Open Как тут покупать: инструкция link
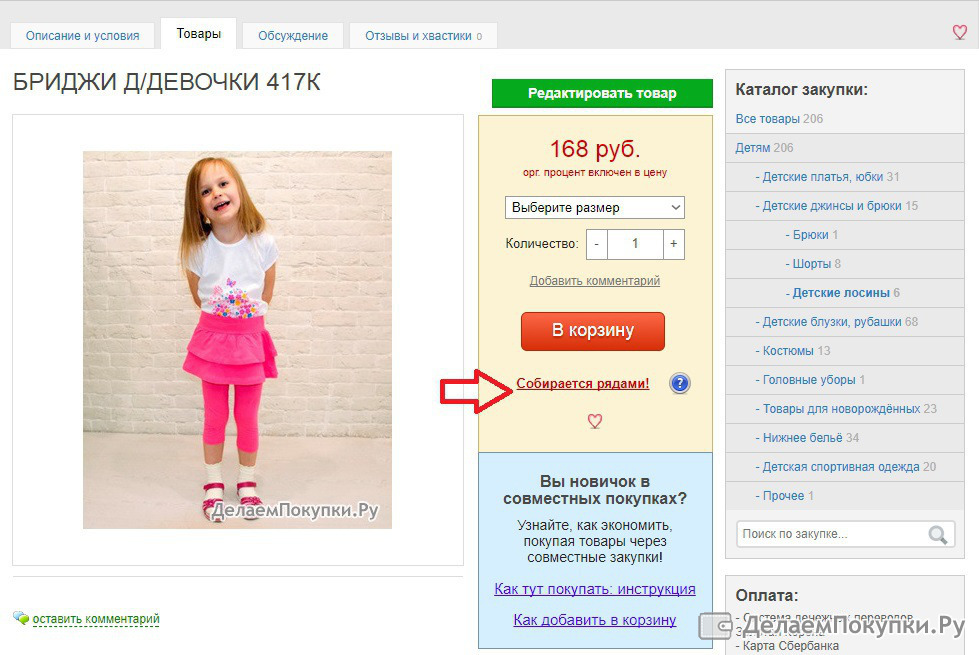Viewport: 979px width, 655px height. pos(594,589)
